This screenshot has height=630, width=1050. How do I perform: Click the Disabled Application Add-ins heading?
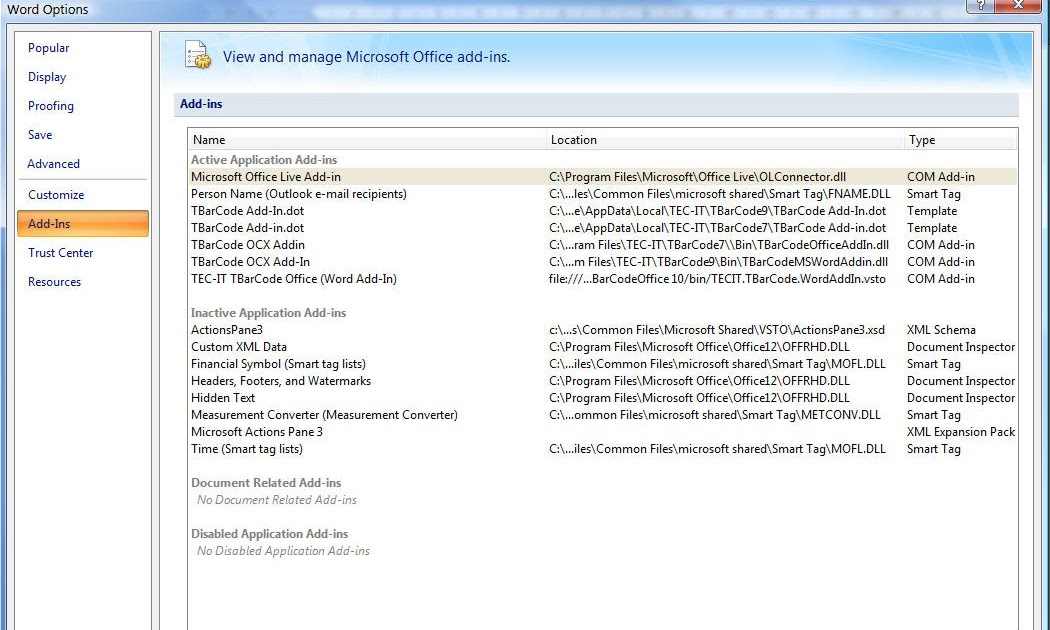[269, 534]
